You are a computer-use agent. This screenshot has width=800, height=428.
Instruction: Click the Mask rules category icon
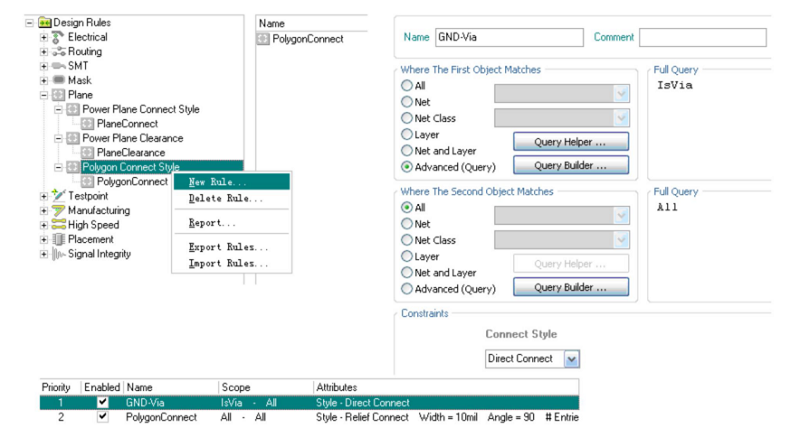point(58,80)
